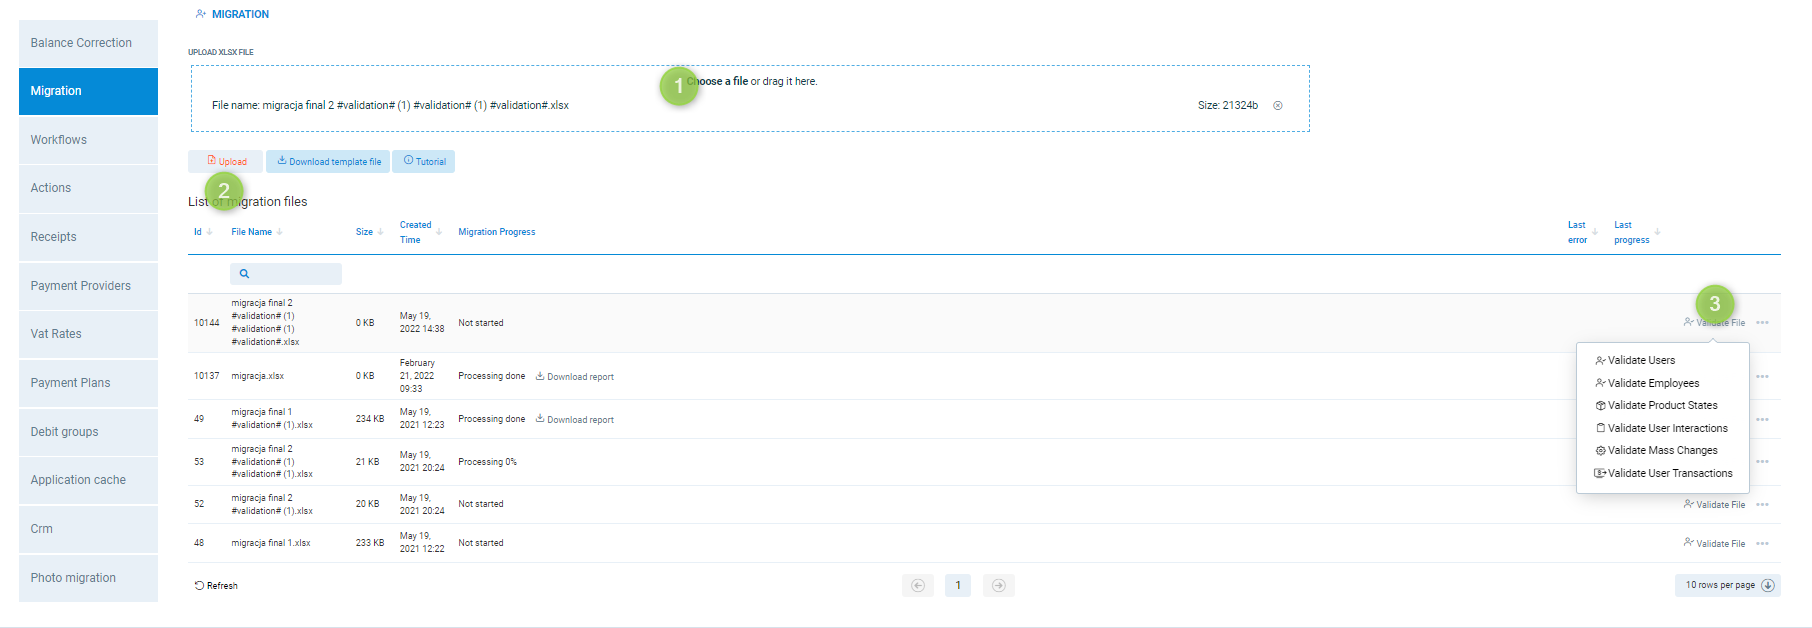
Task: Open the Workflows sidebar tab
Action: 88,140
